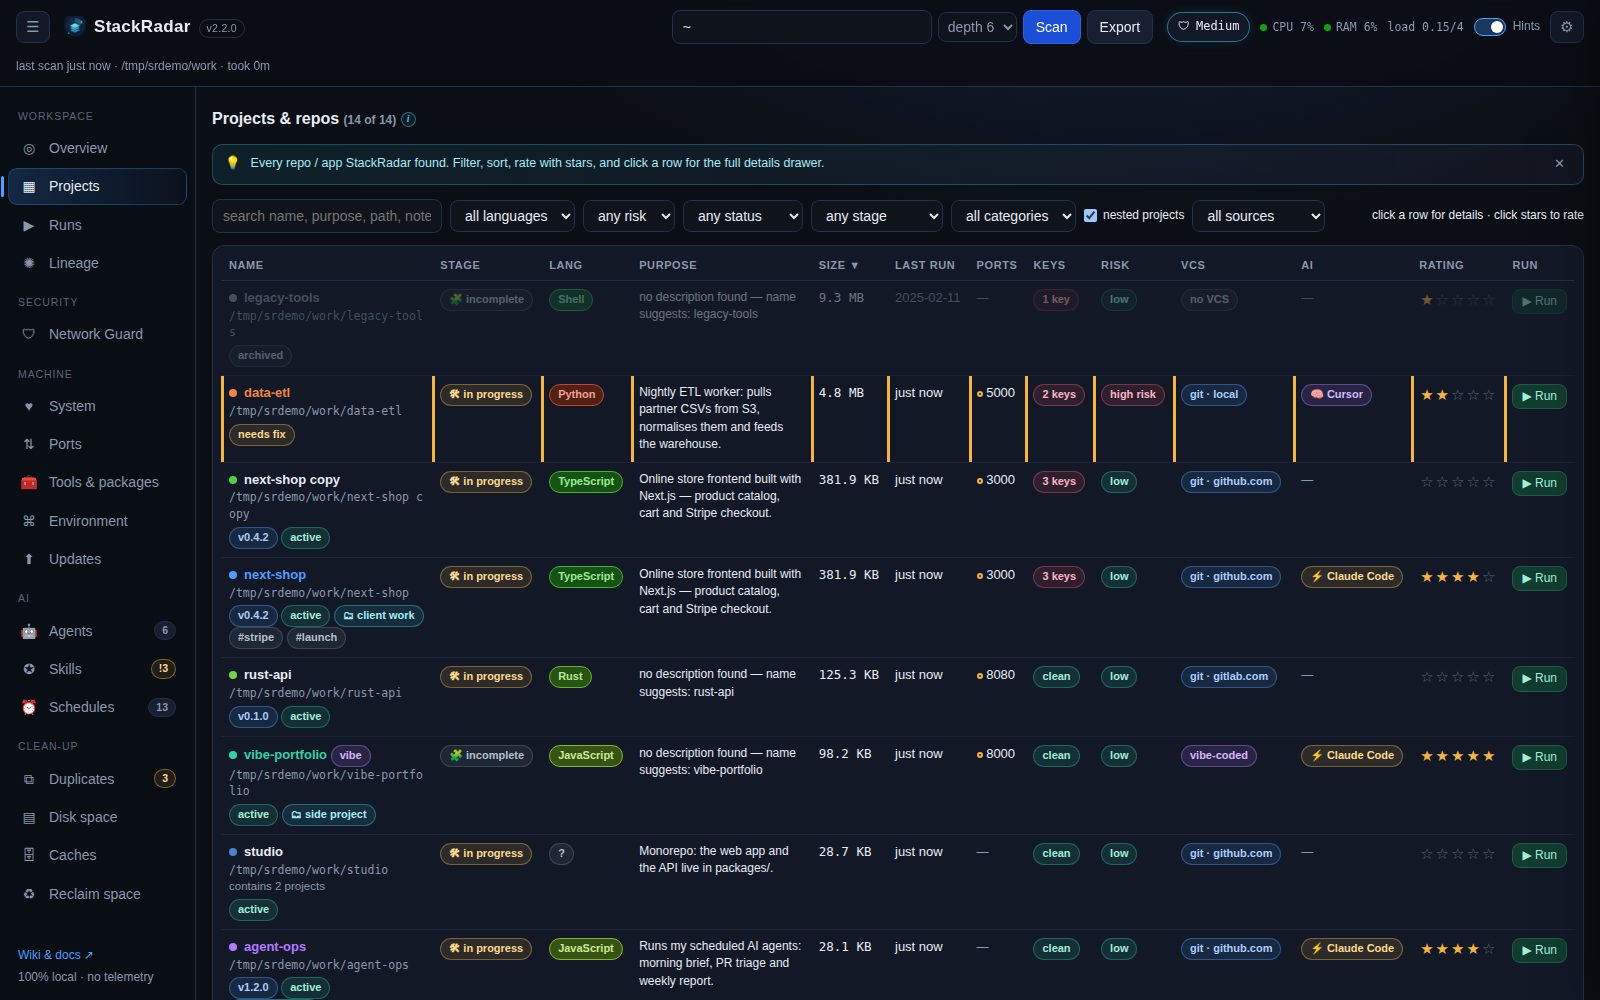Open the Runs sidebar item

pyautogui.click(x=97, y=225)
